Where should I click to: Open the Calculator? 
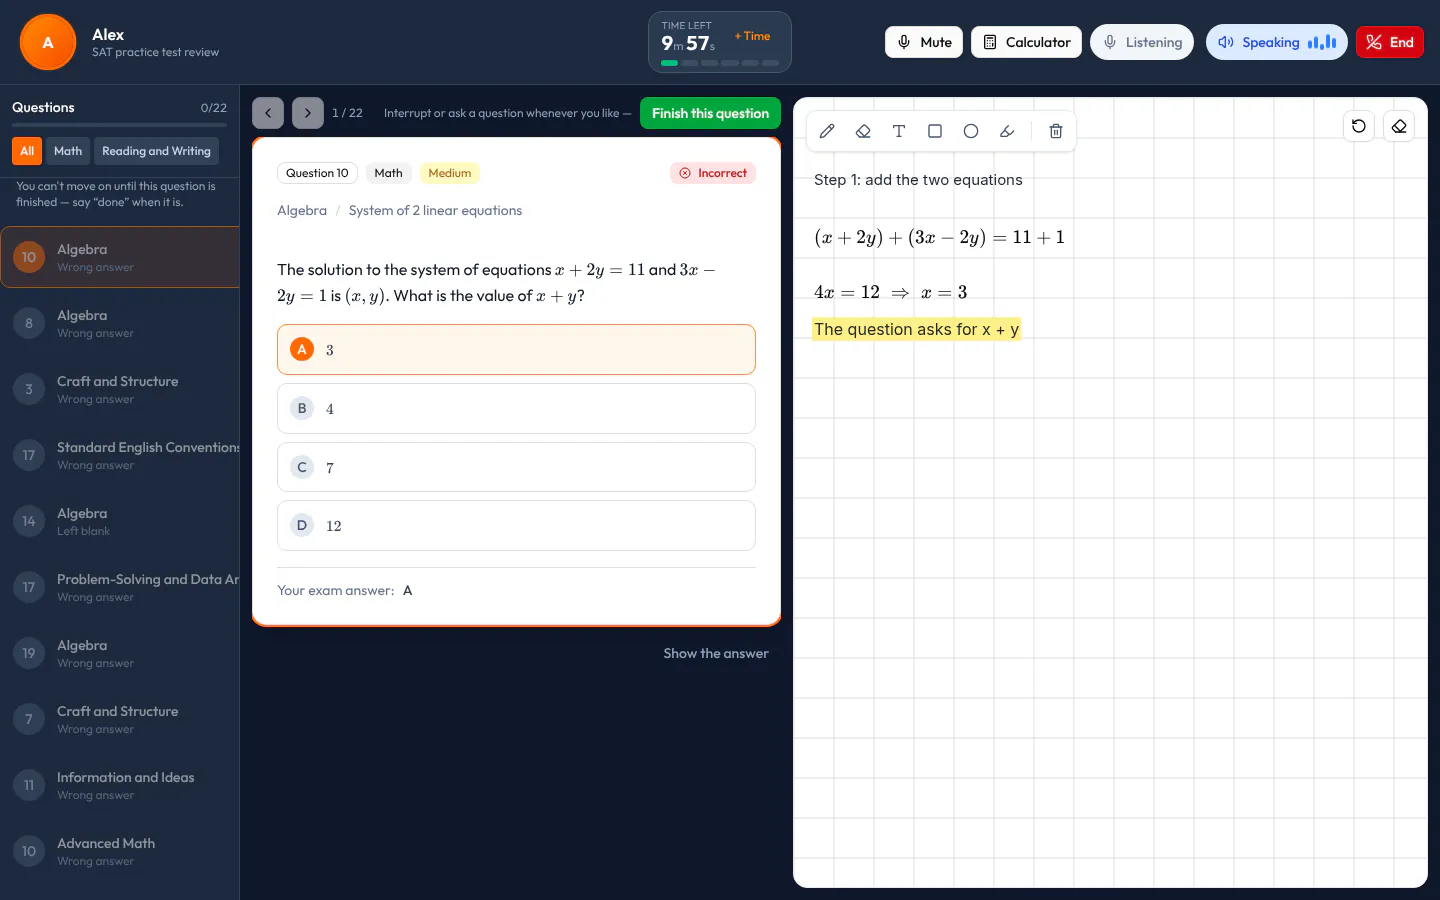pyautogui.click(x=1026, y=42)
